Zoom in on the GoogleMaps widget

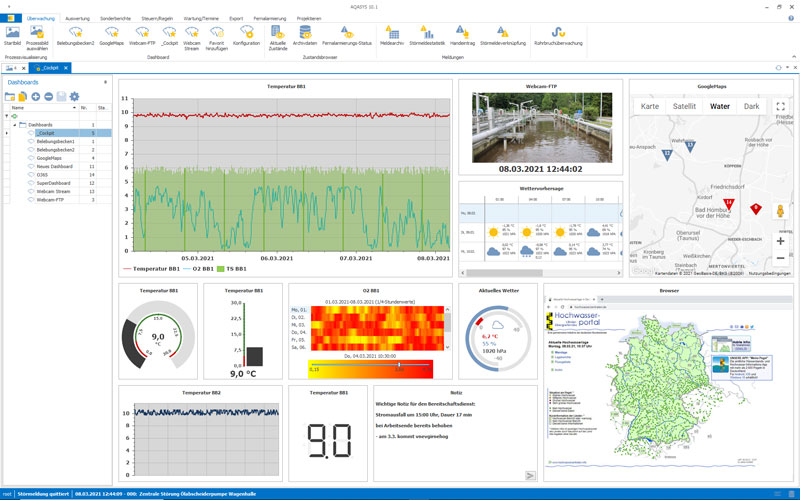tap(780, 241)
